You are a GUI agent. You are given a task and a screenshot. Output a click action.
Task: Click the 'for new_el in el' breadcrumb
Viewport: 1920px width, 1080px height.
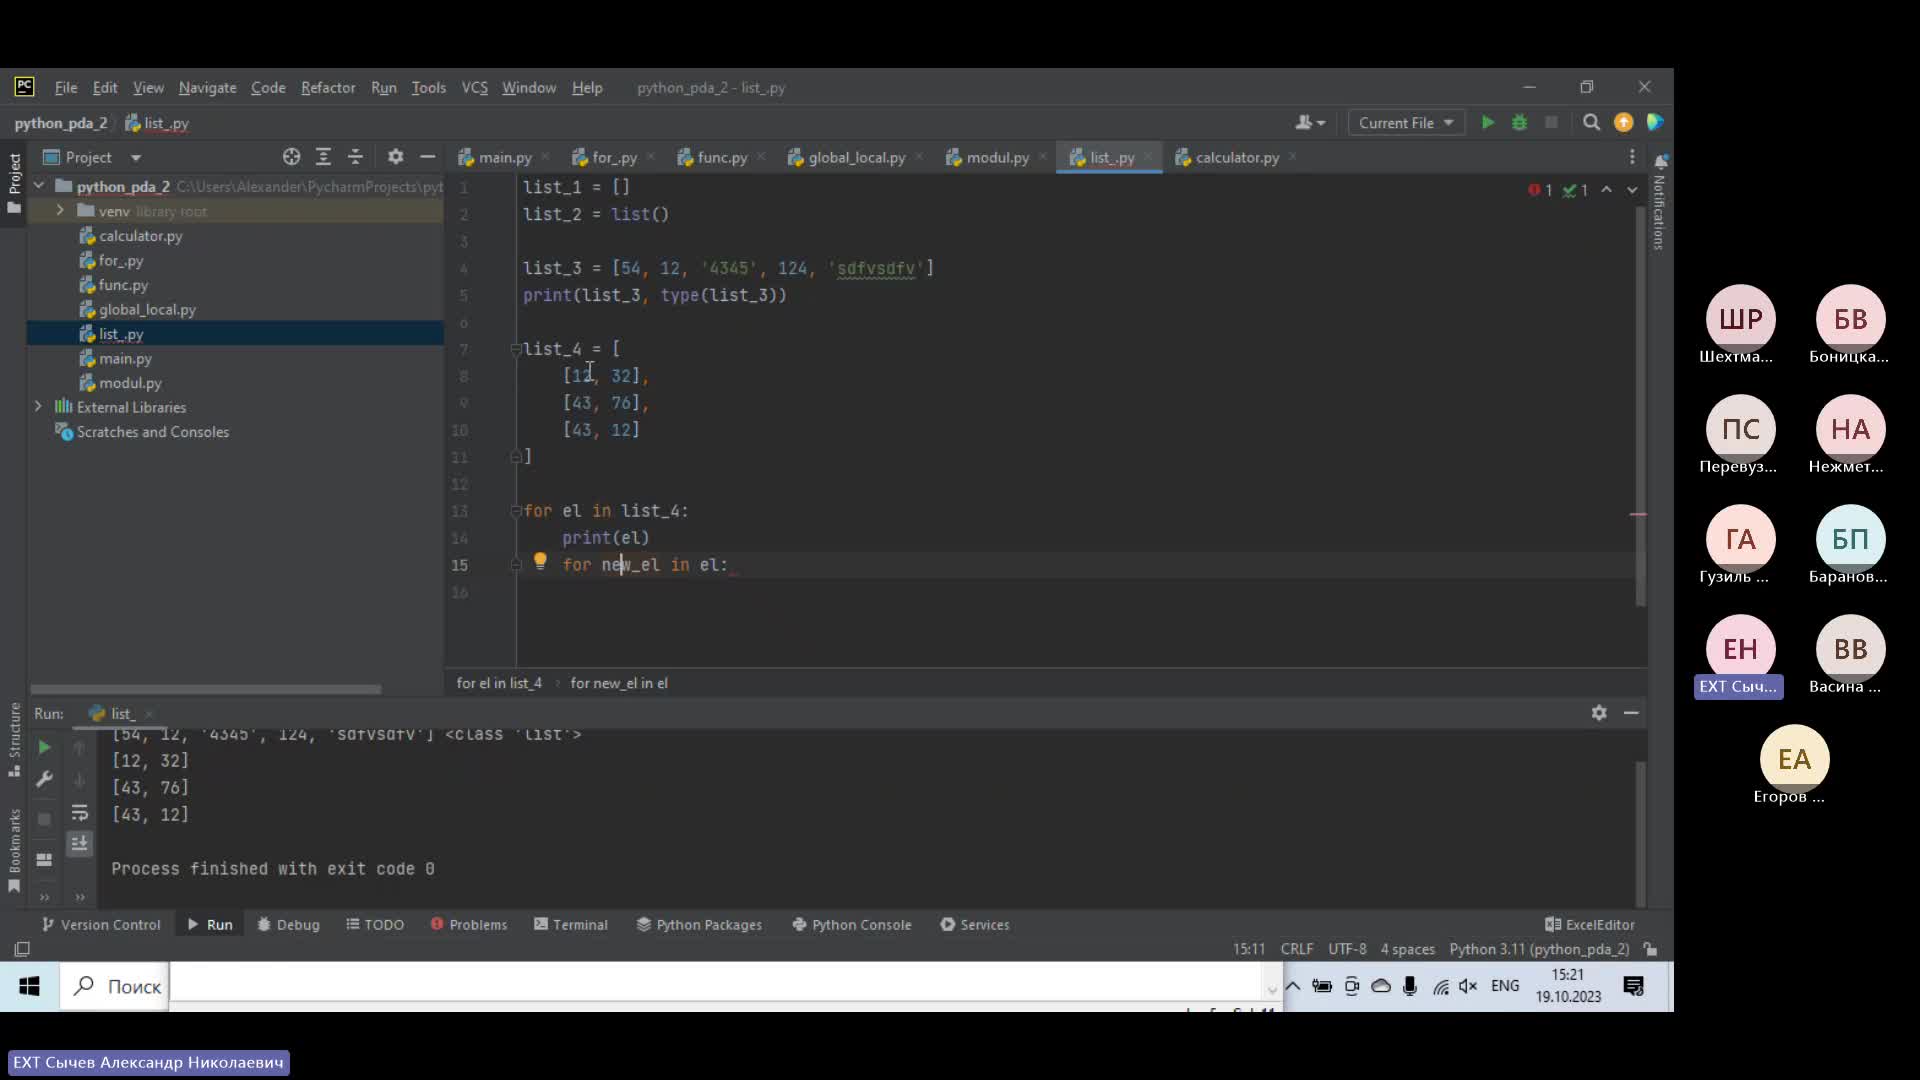pyautogui.click(x=619, y=683)
